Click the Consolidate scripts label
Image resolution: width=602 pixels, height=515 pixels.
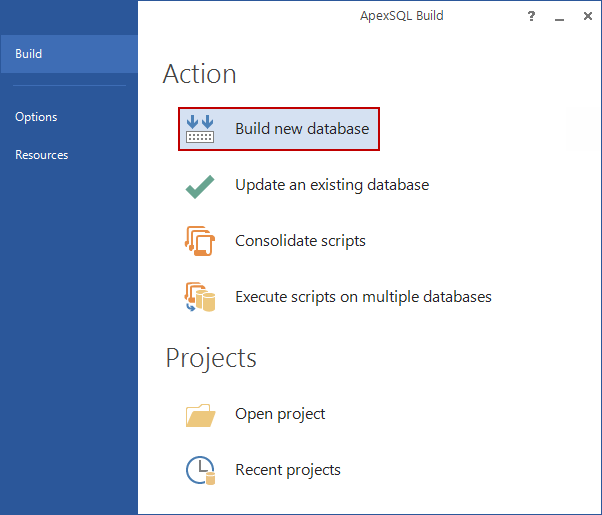(x=300, y=241)
